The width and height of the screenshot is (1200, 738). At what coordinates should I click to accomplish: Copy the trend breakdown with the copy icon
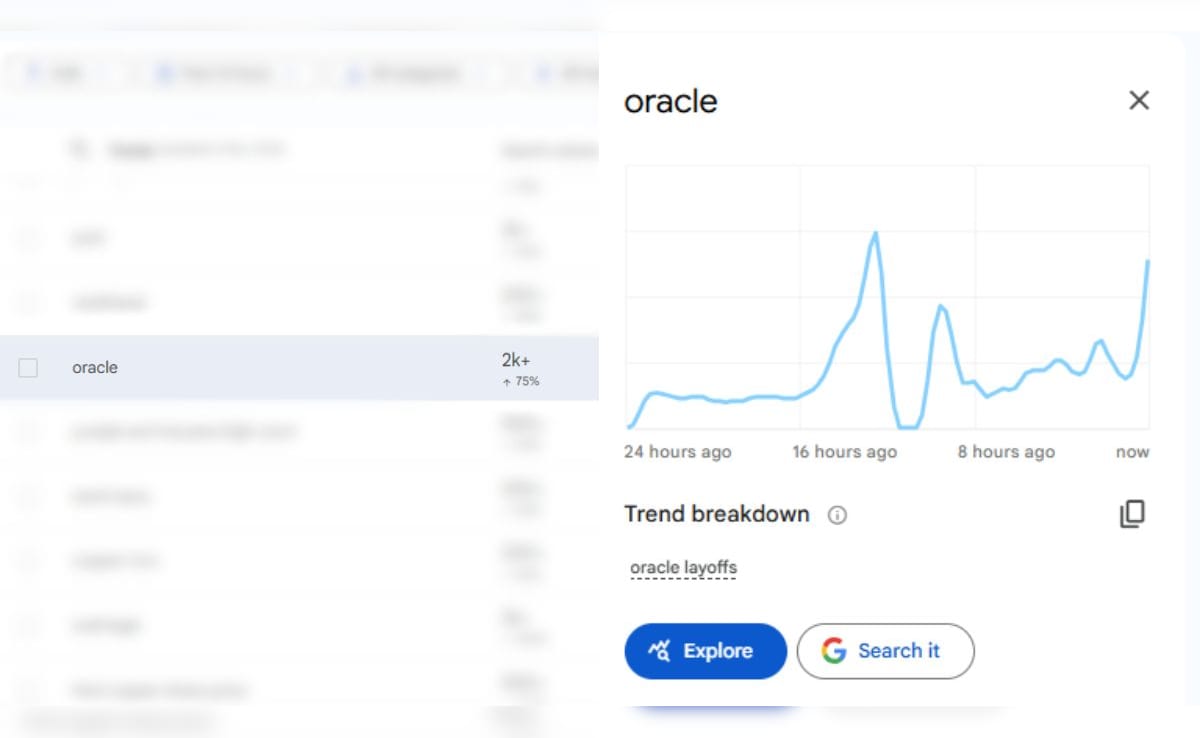point(1132,514)
